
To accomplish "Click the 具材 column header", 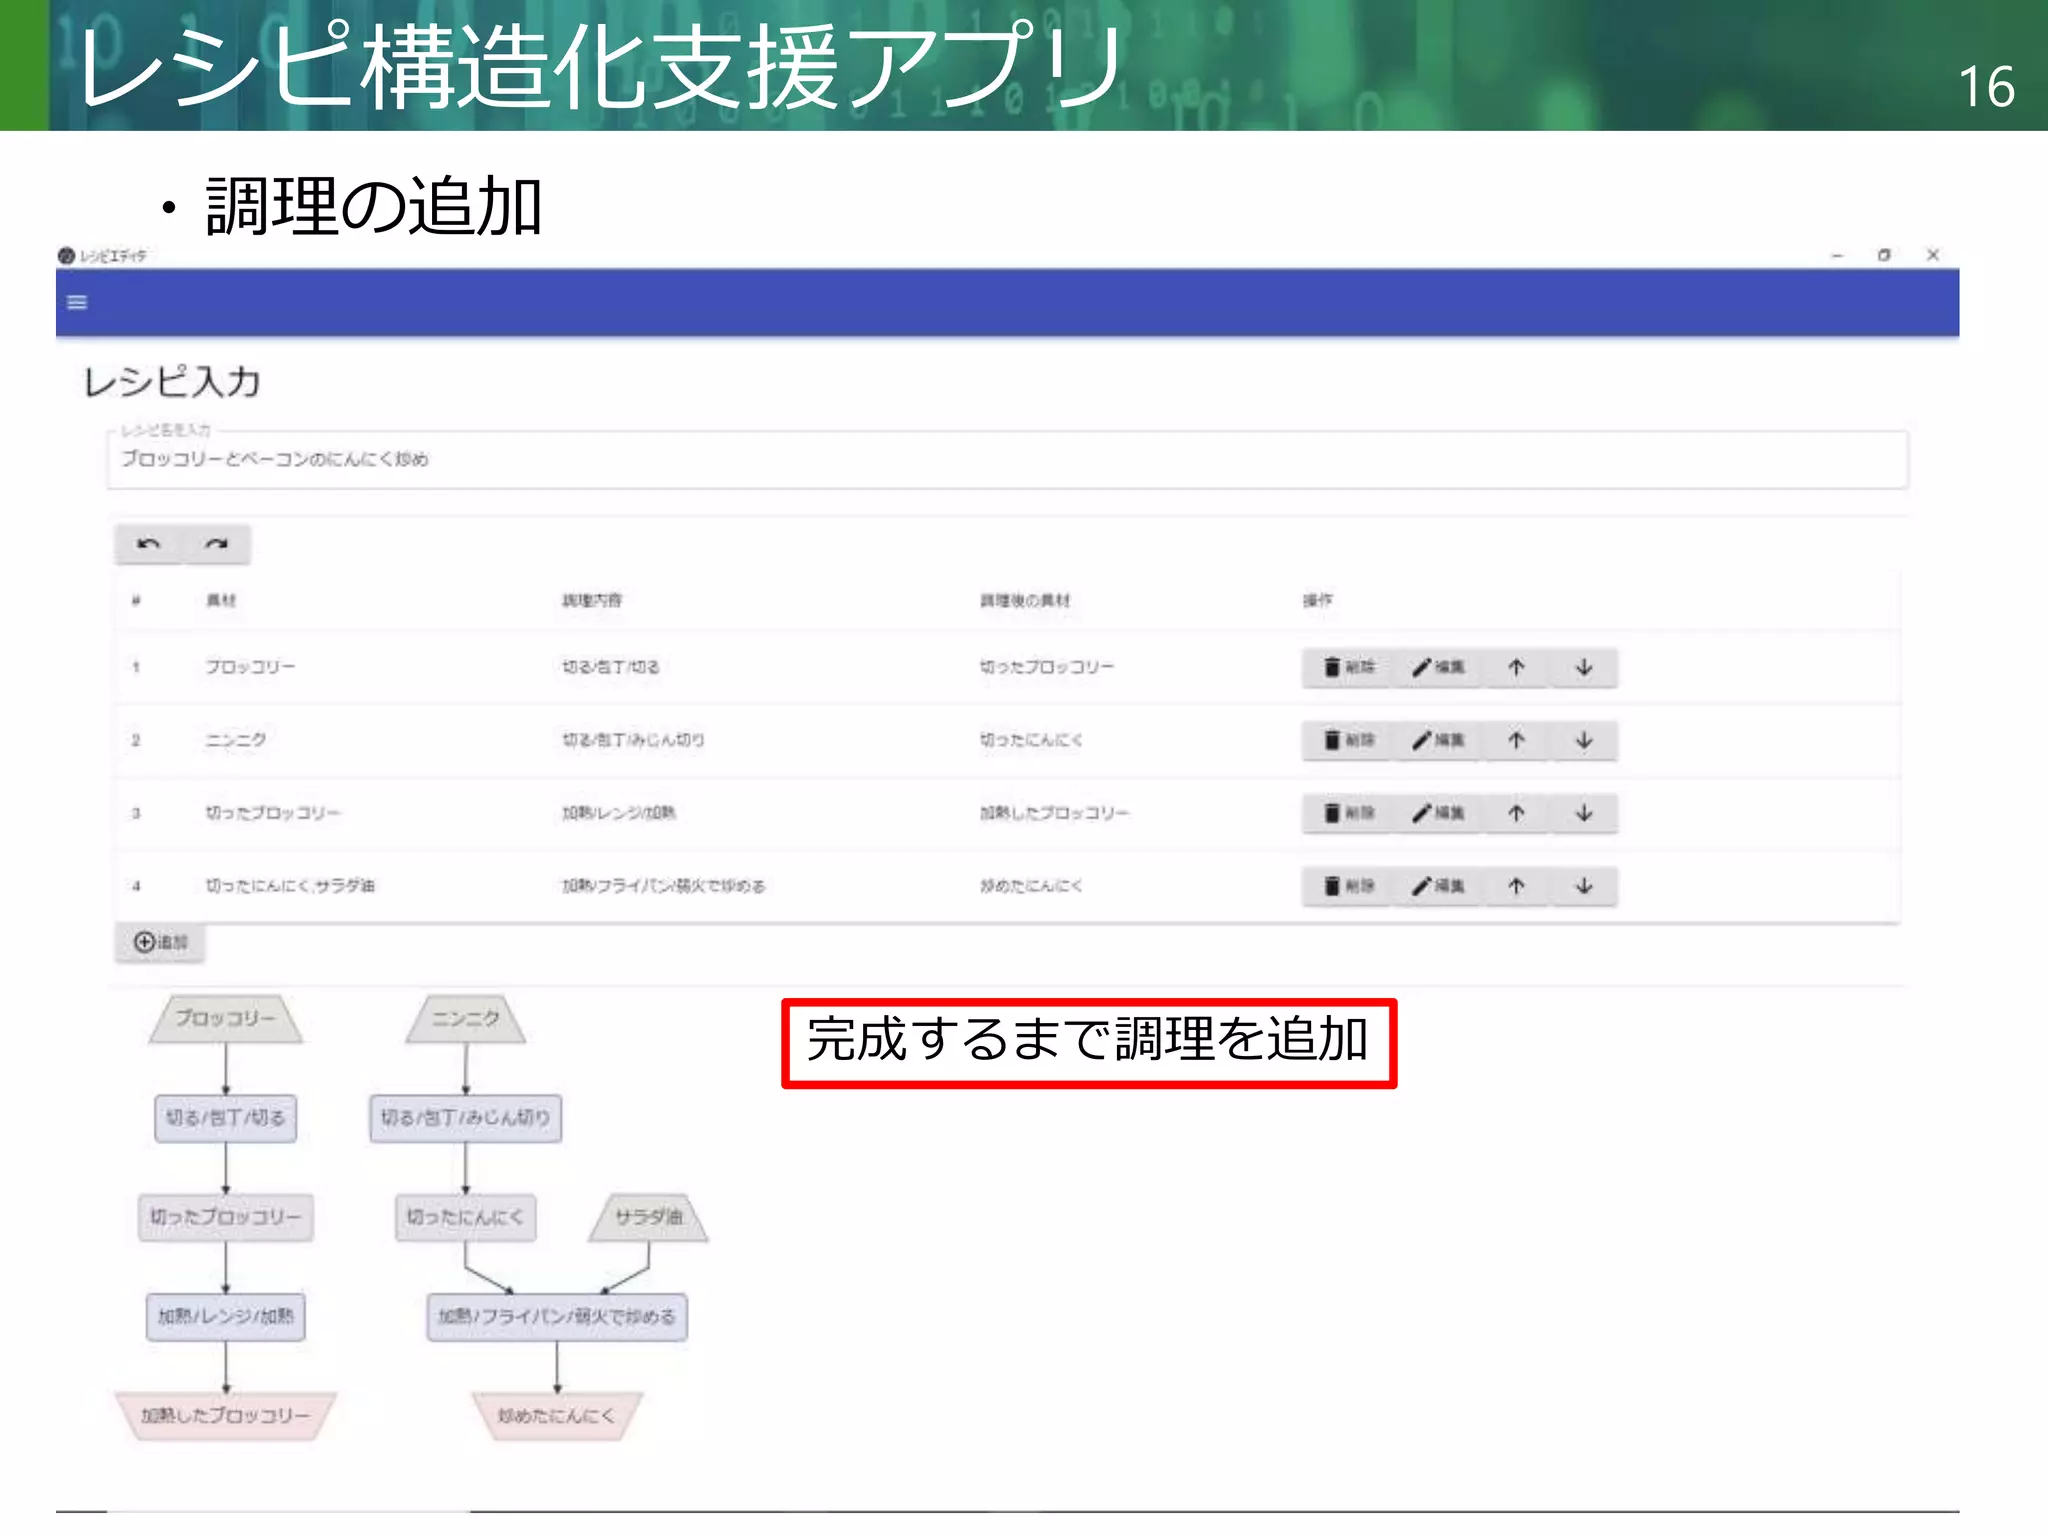I will click(x=221, y=600).
